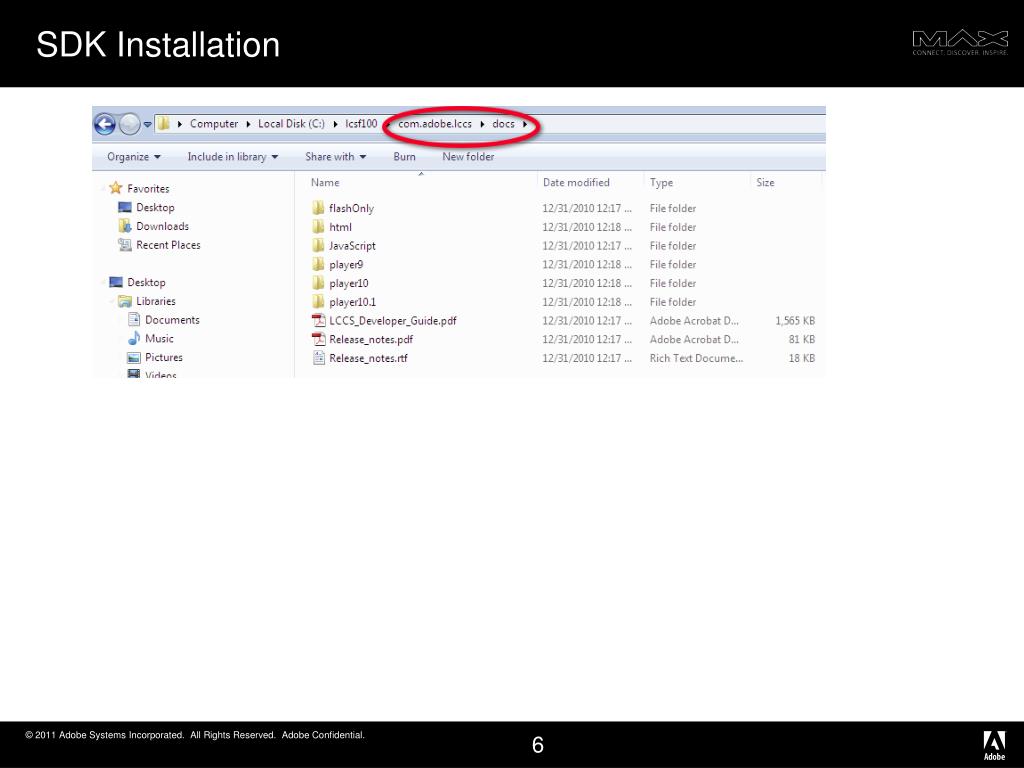This screenshot has height=768, width=1024.
Task: Navigate to lcsf100 breadcrumb folder
Action: click(x=361, y=123)
